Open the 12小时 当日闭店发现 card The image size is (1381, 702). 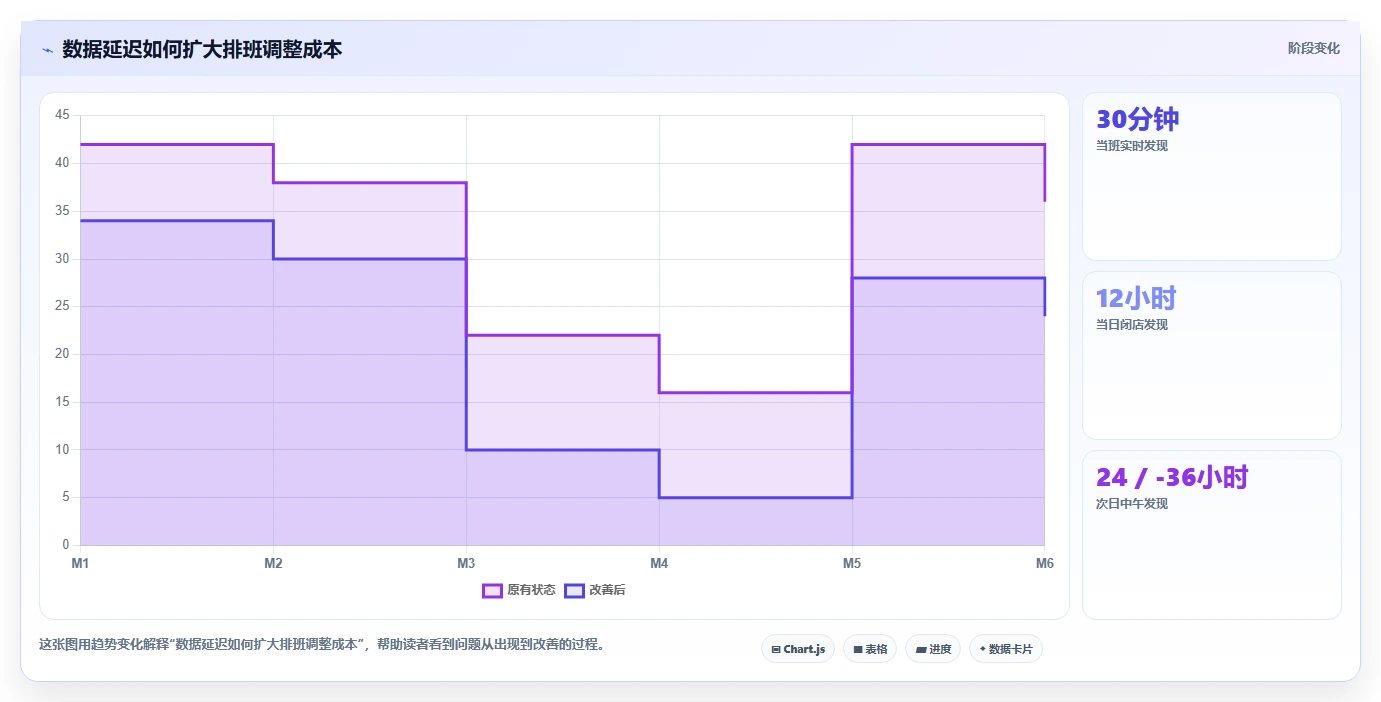tap(1212, 355)
